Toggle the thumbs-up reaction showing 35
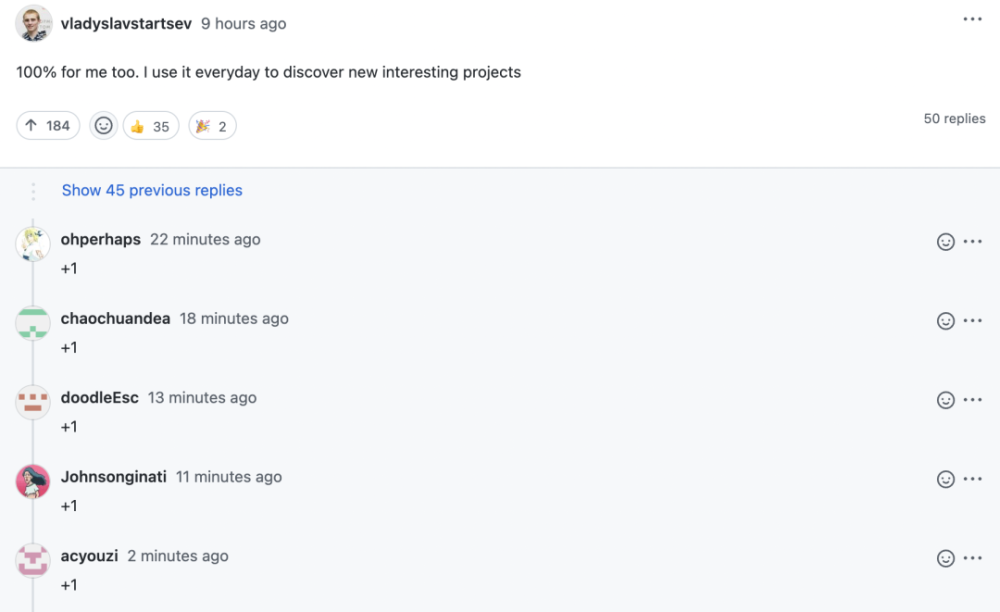Viewport: 1000px width, 612px height. coord(150,125)
